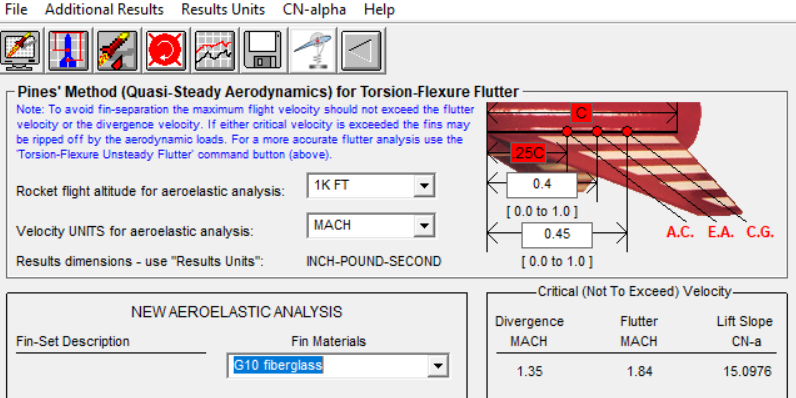Open the Additional Results menu
The image size is (796, 398).
pyautogui.click(x=104, y=10)
